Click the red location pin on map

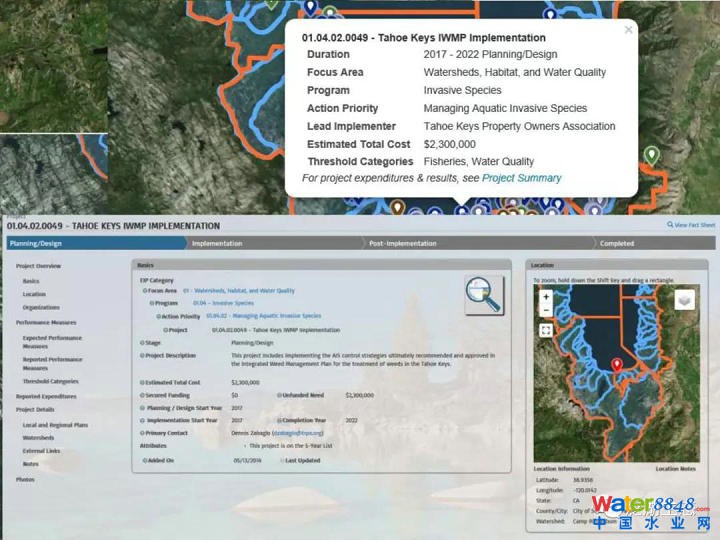tap(616, 365)
